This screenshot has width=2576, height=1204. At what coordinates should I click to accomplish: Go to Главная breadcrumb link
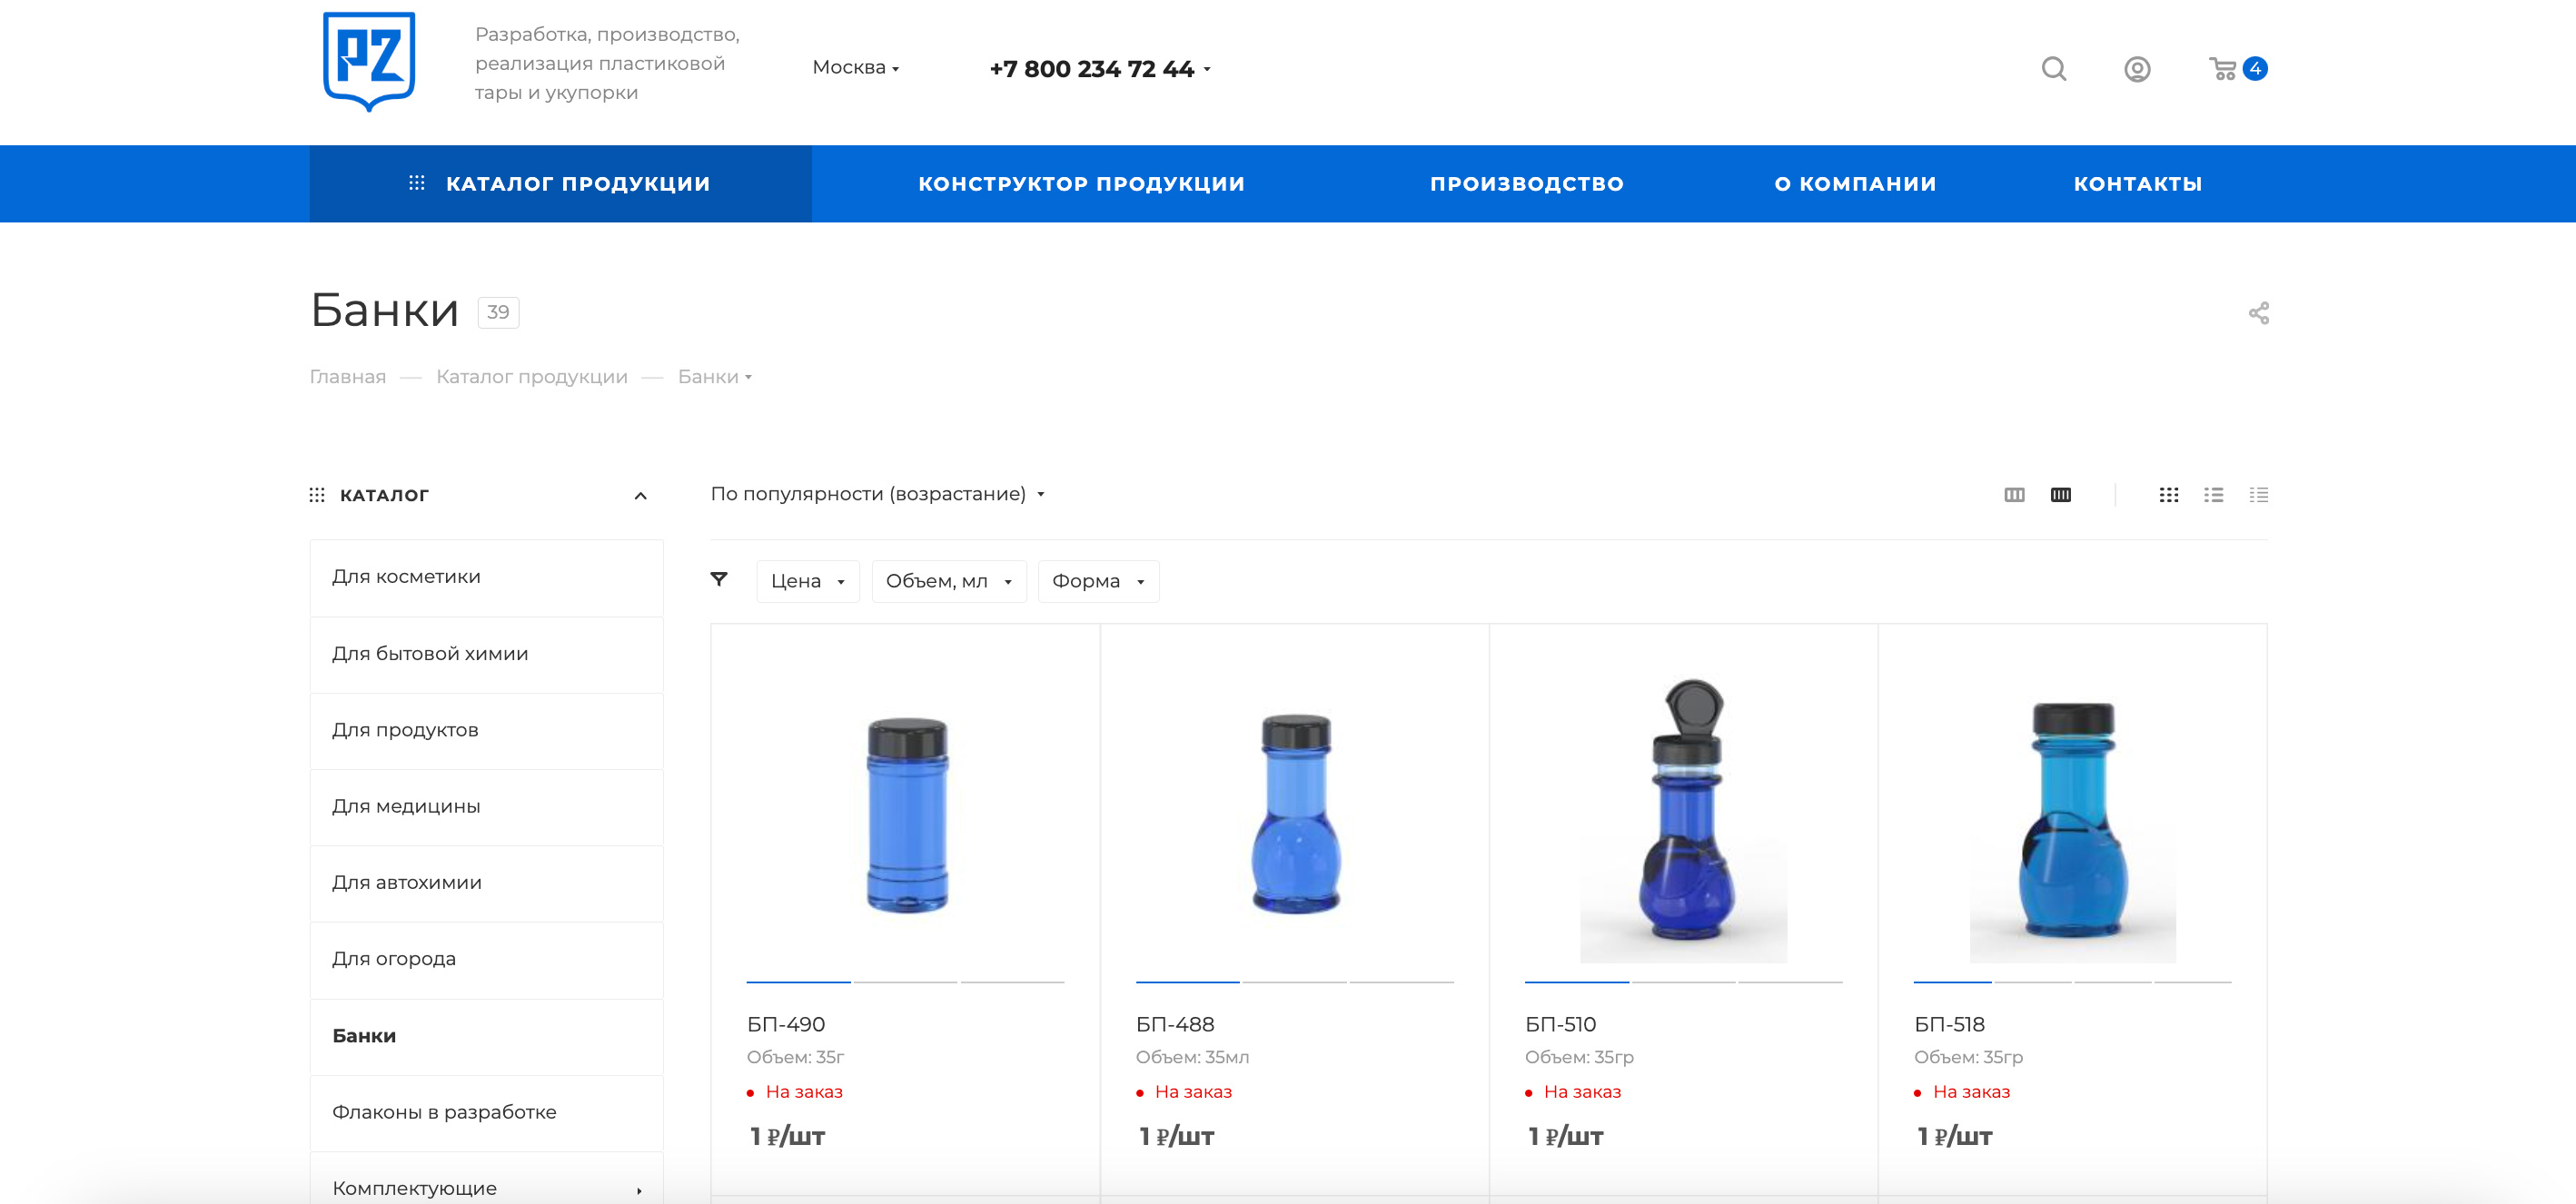(347, 377)
